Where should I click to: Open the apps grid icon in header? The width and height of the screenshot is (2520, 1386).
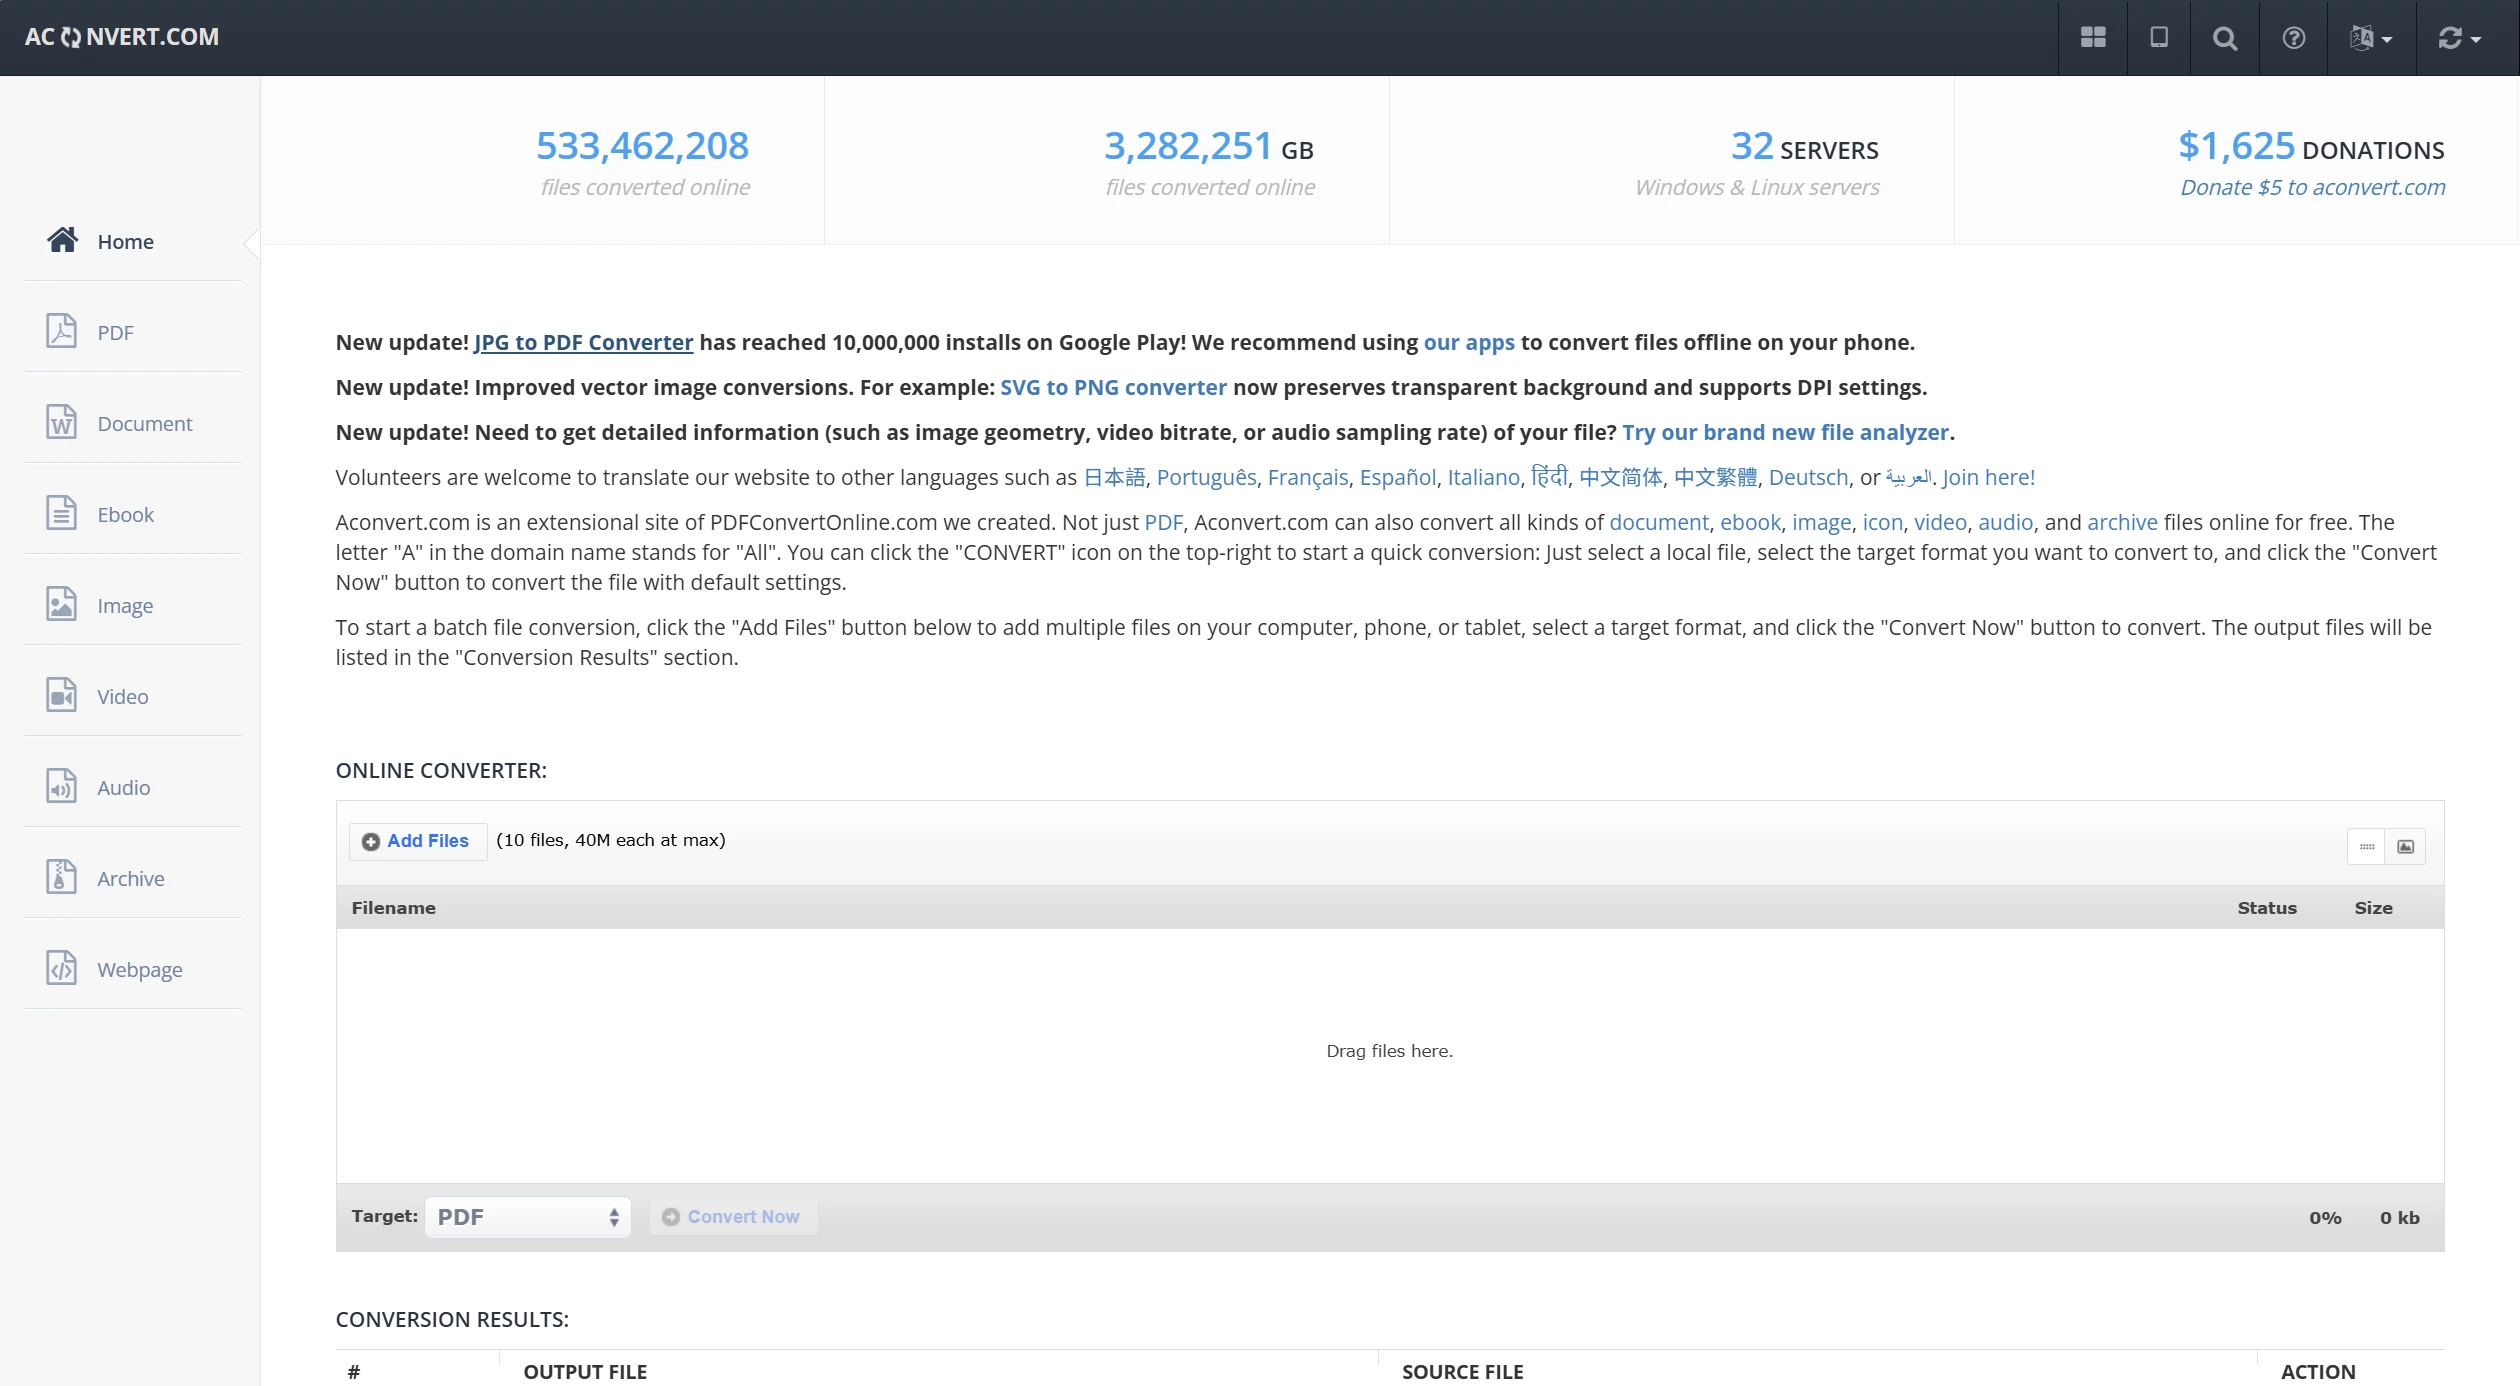(x=2093, y=37)
